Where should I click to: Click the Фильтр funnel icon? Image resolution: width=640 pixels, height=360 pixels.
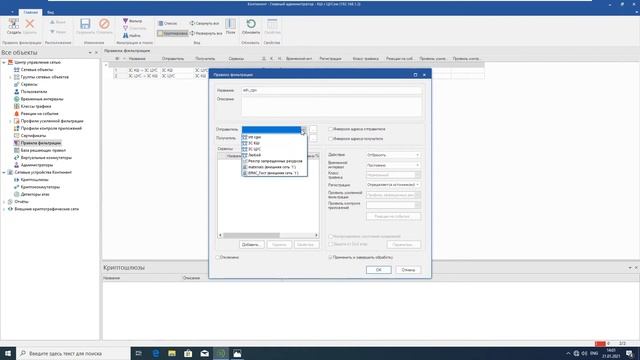pos(125,21)
